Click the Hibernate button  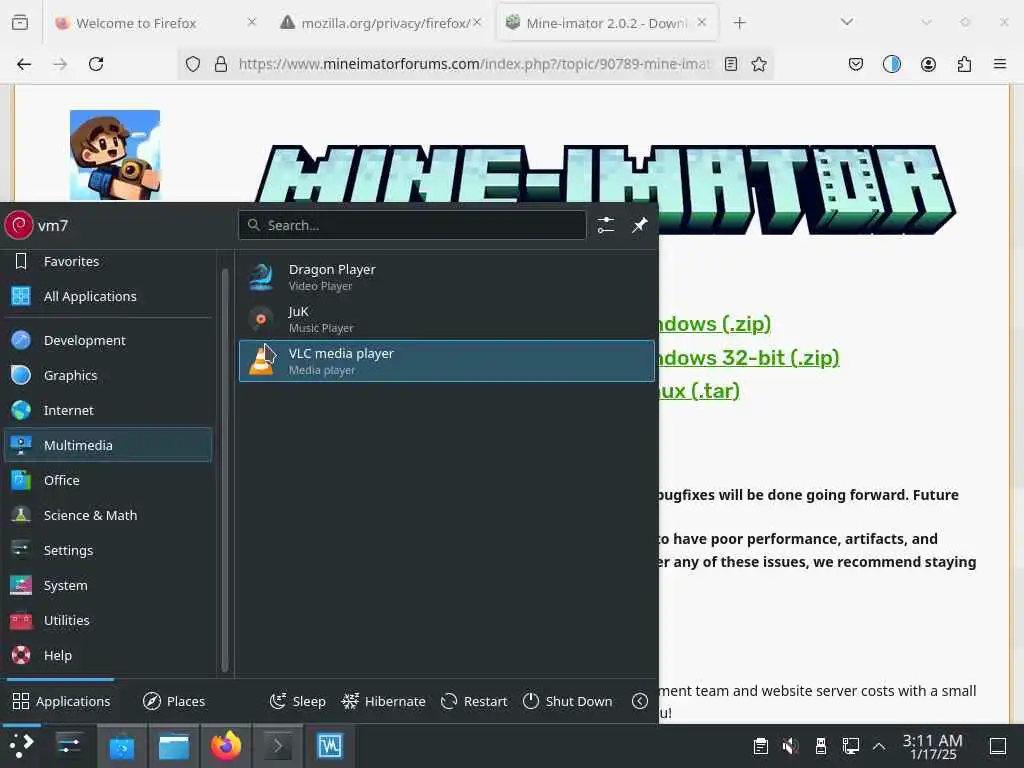[x=383, y=701]
